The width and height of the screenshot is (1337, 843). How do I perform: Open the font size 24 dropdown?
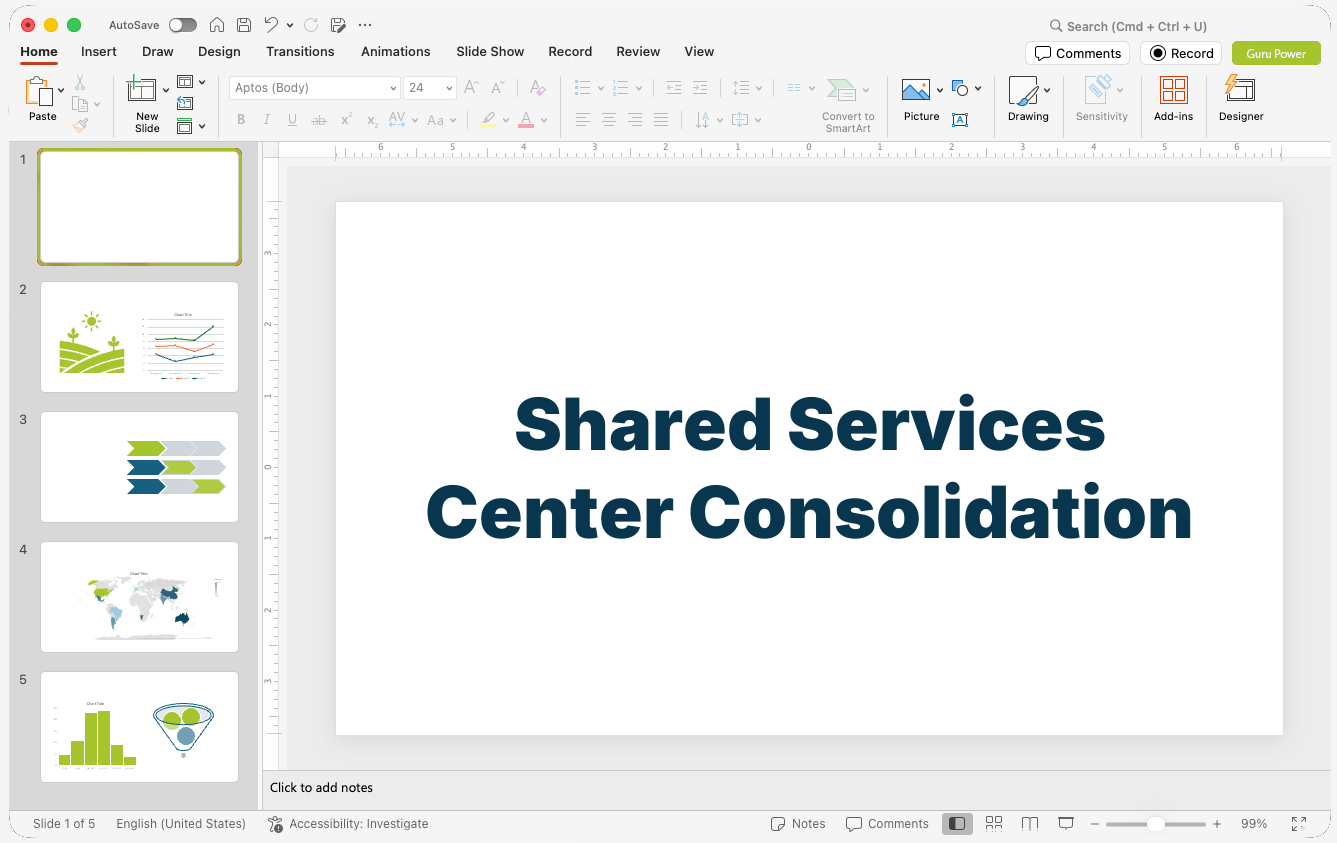(450, 88)
